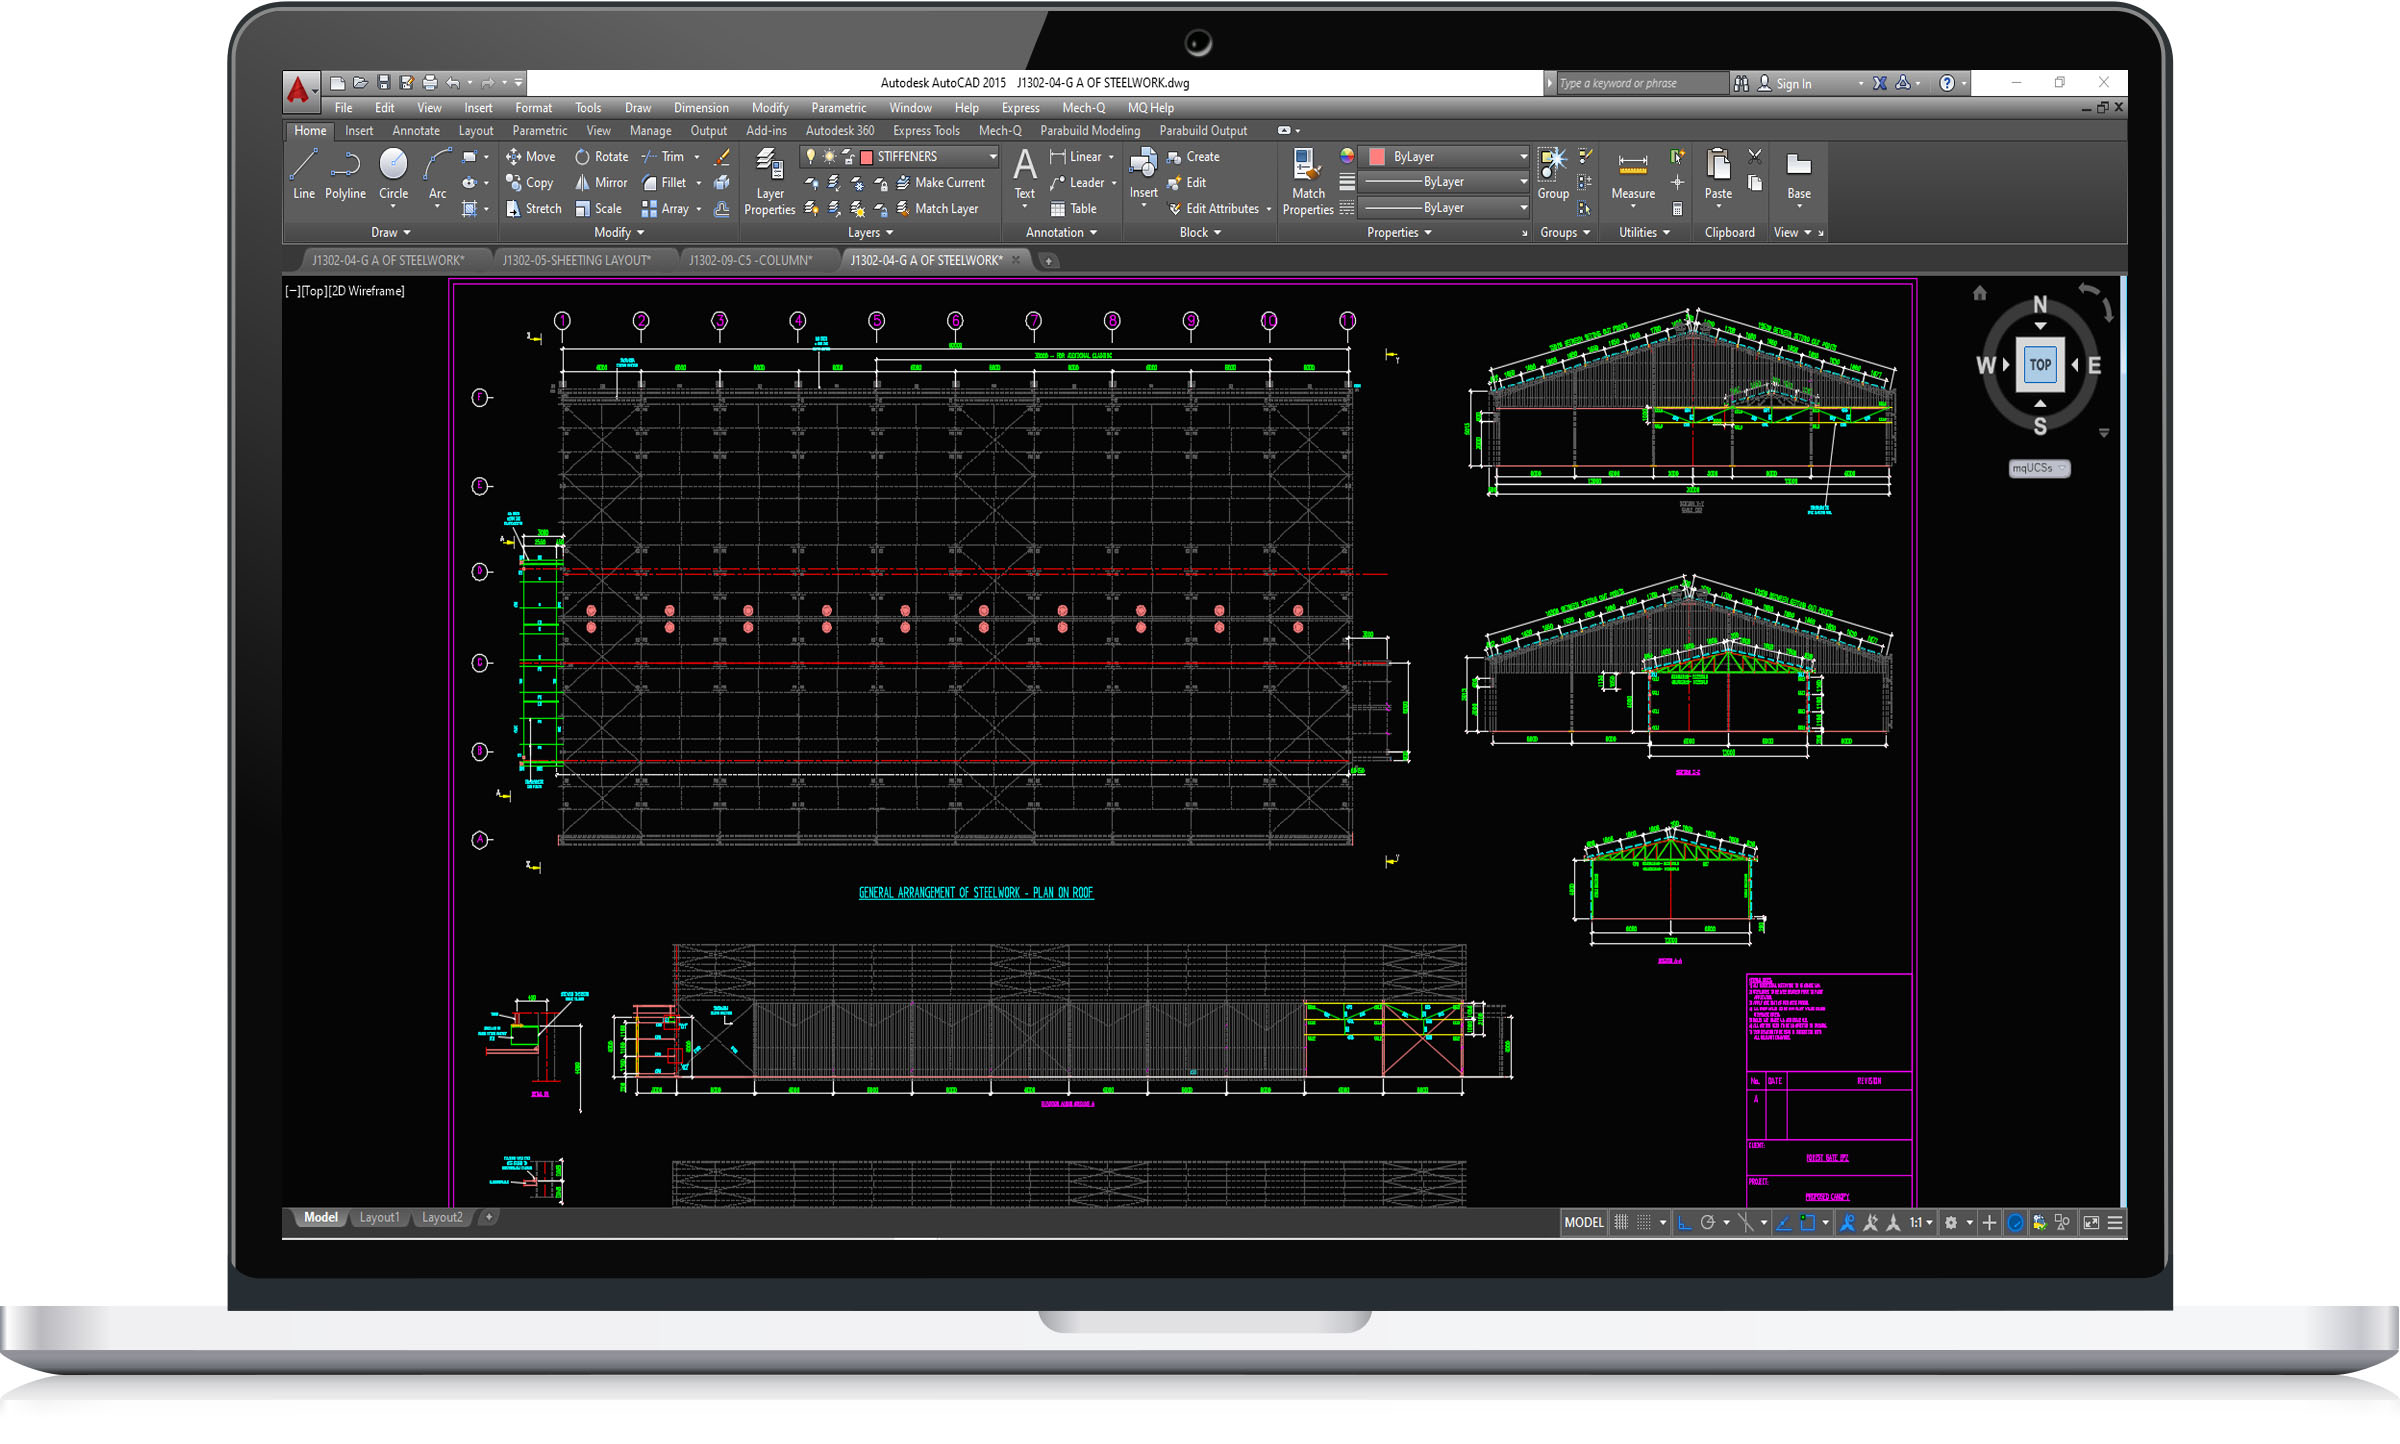The image size is (2400, 1444).
Task: Toggle Ortho mode in status bar
Action: coord(1685,1222)
